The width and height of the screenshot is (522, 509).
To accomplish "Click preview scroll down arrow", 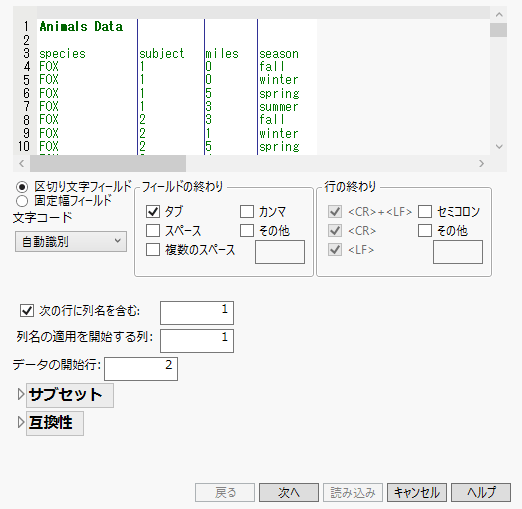I will pyautogui.click(x=499, y=147).
